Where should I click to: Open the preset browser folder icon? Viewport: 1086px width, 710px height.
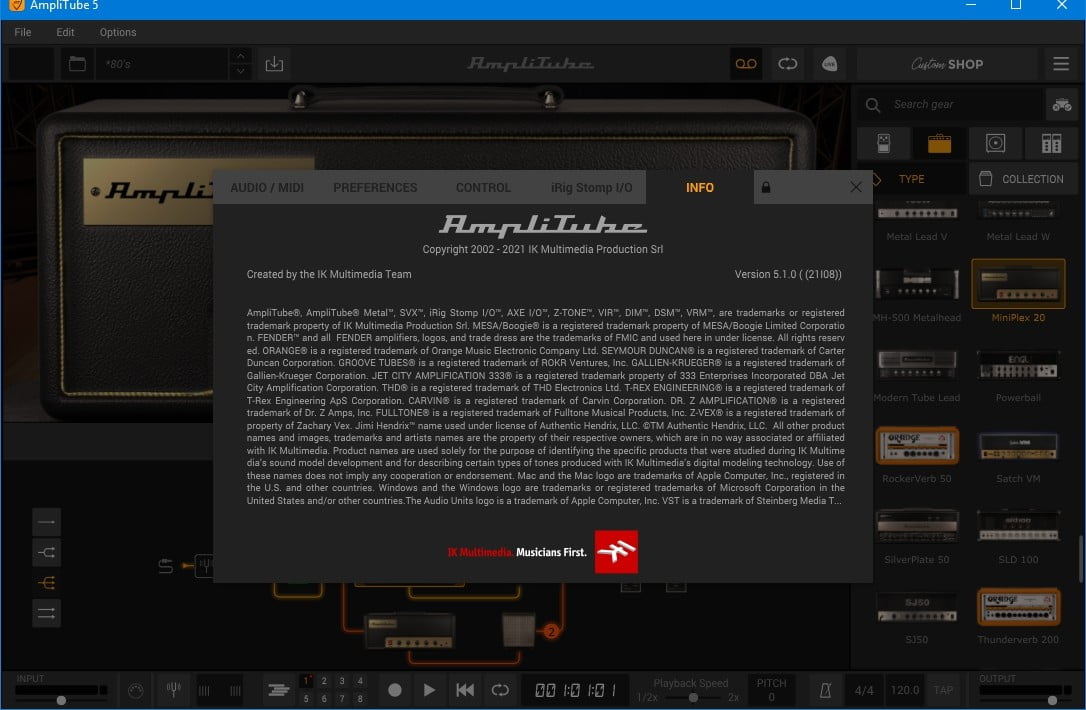(x=78, y=64)
